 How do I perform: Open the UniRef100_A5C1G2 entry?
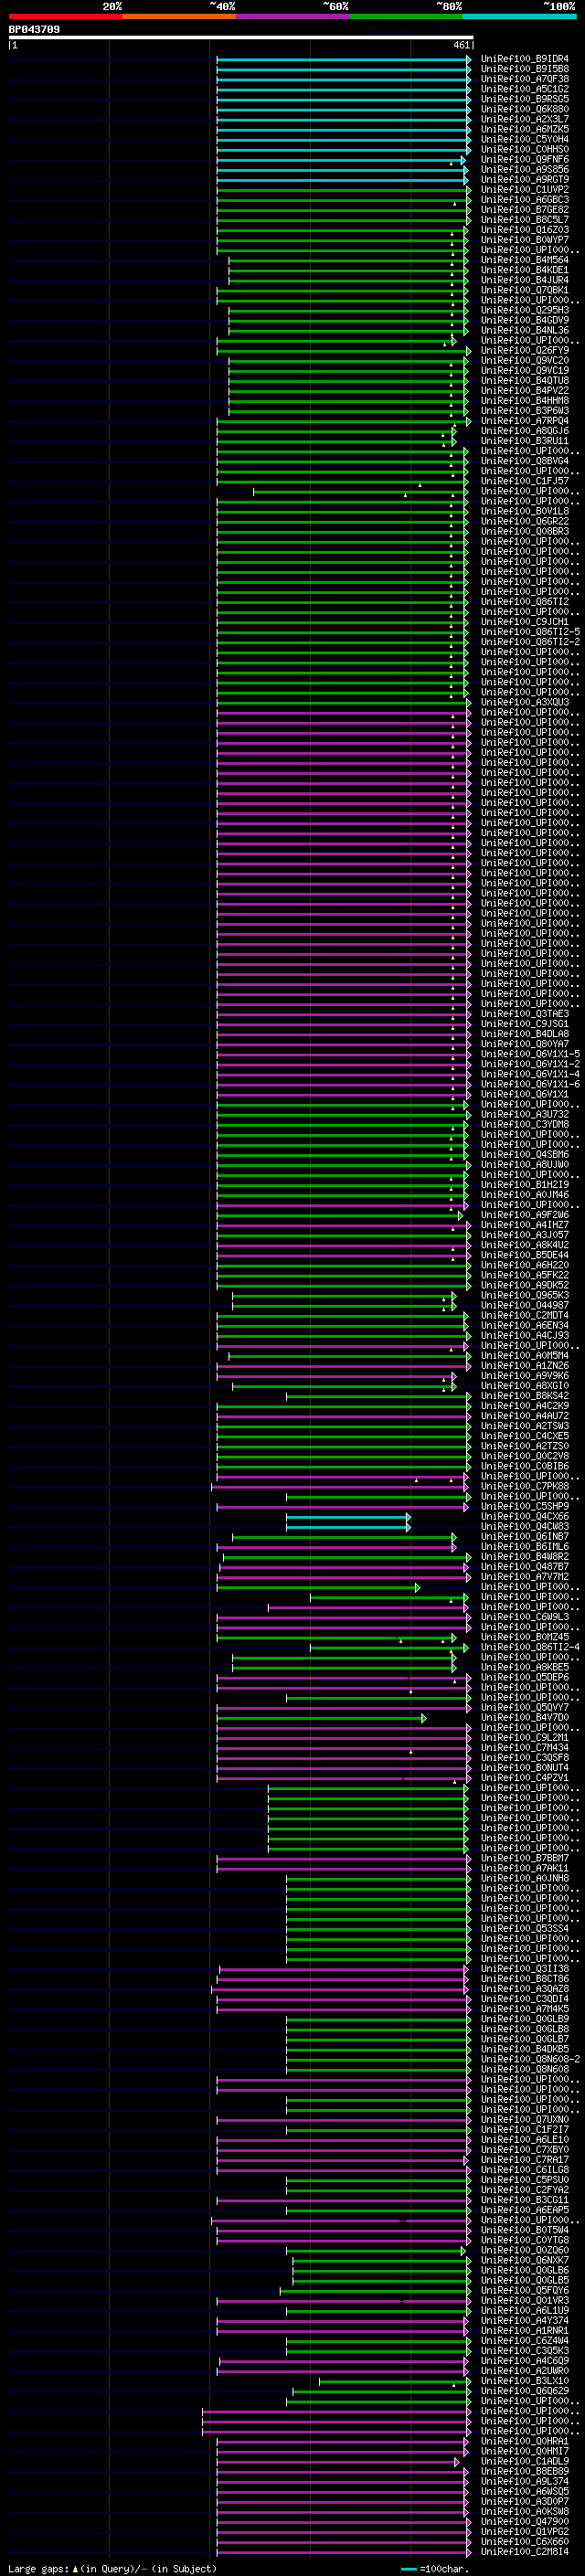(x=524, y=89)
